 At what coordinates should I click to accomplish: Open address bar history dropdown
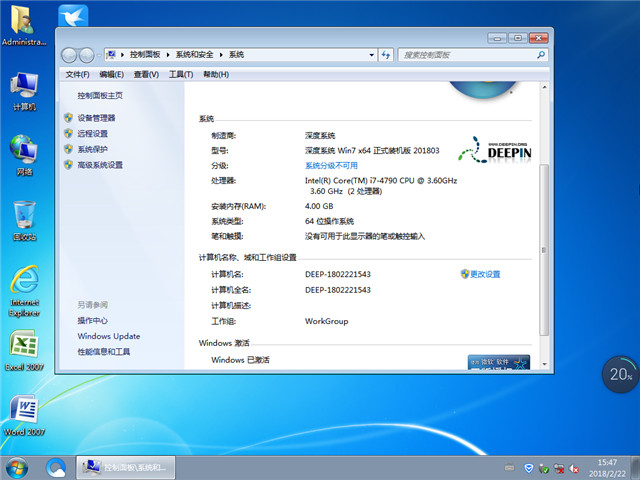[x=371, y=55]
